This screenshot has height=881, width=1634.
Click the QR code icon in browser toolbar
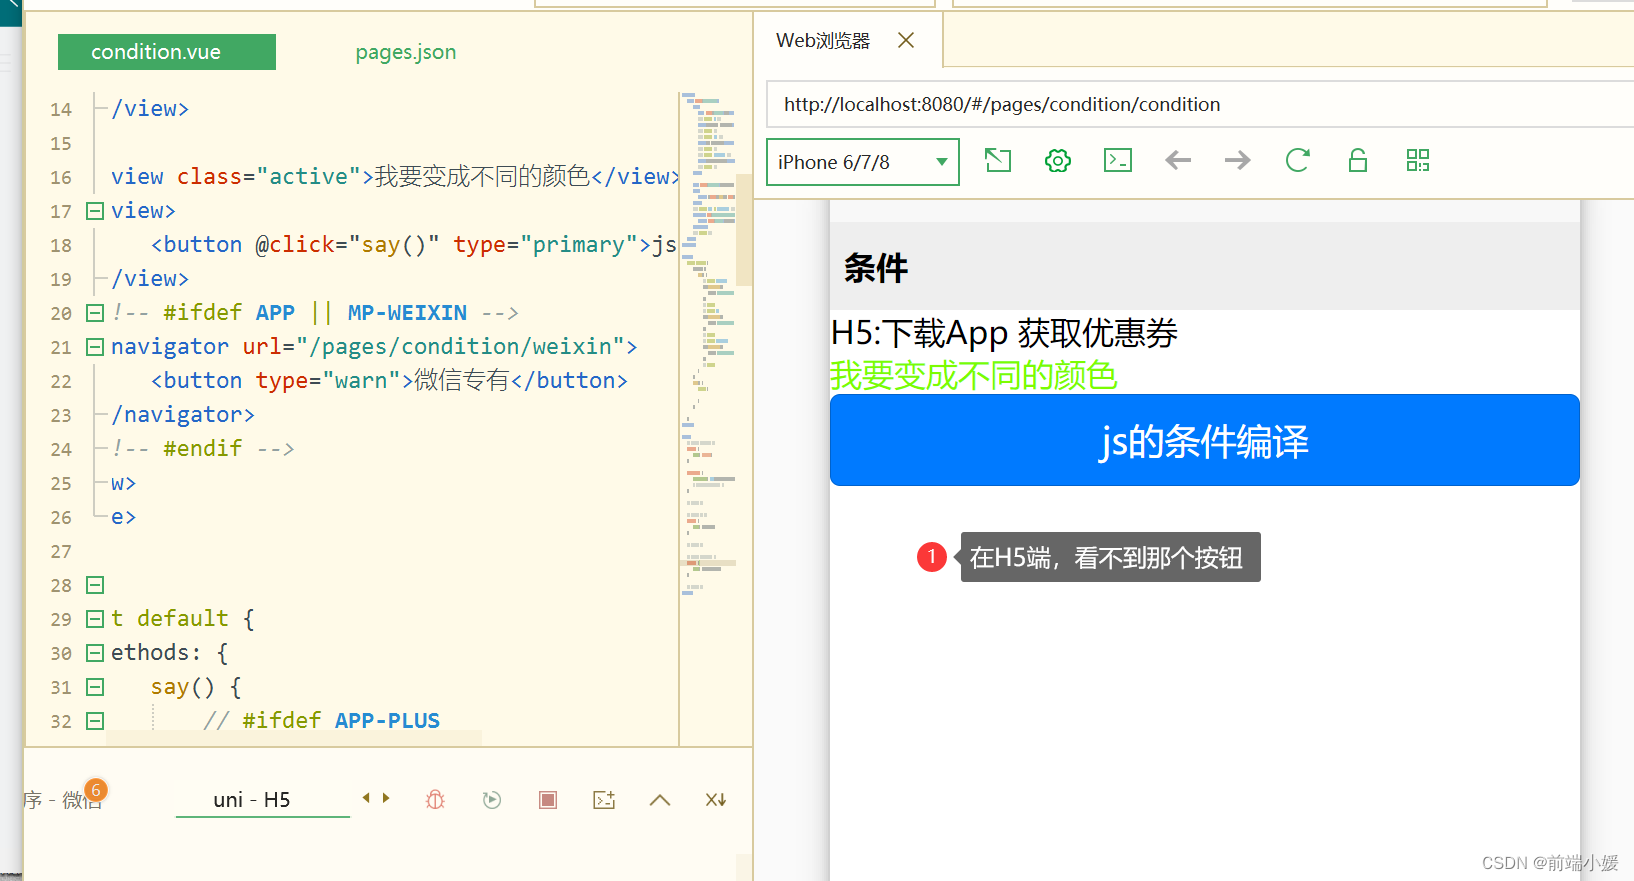point(1418,160)
